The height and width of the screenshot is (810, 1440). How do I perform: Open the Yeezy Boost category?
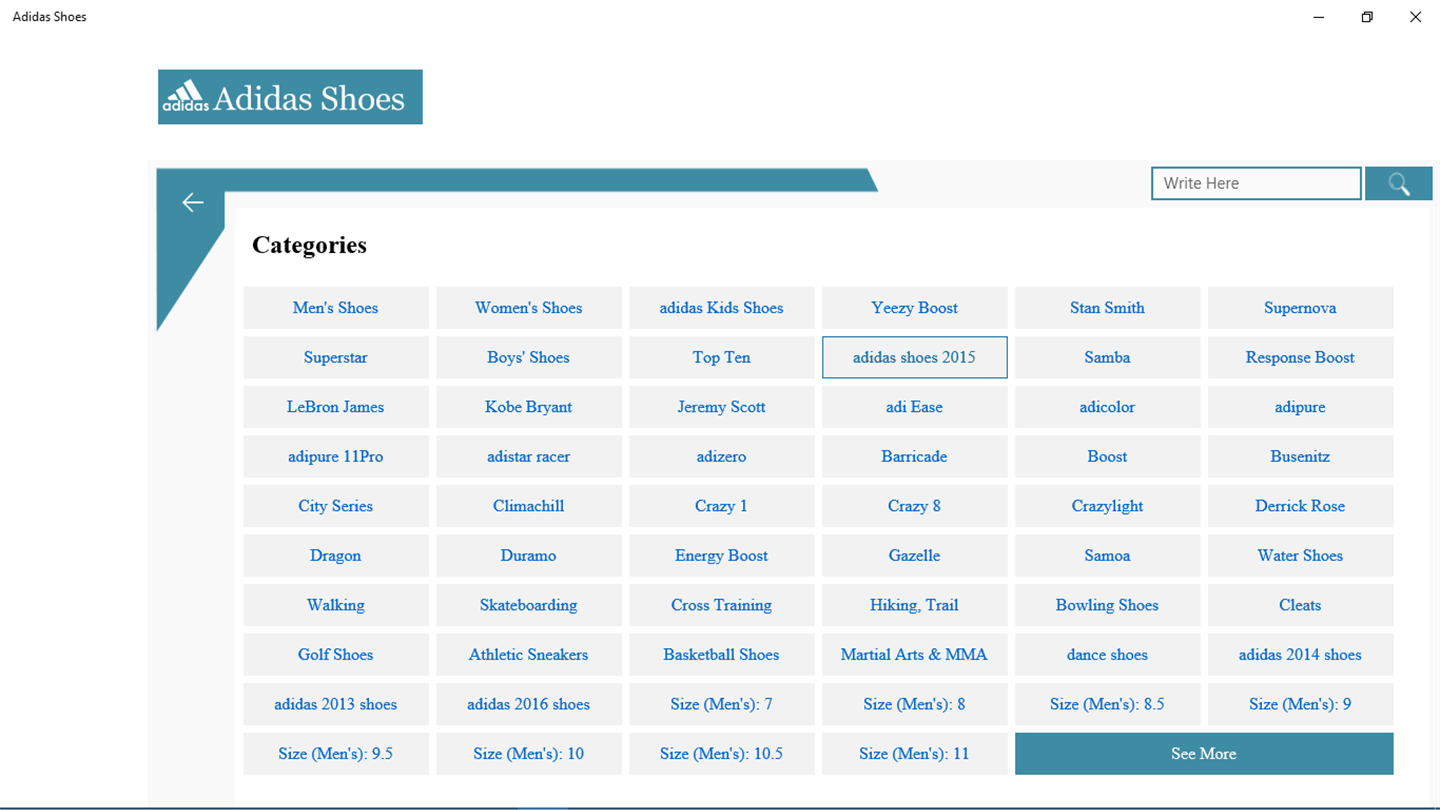click(x=915, y=308)
